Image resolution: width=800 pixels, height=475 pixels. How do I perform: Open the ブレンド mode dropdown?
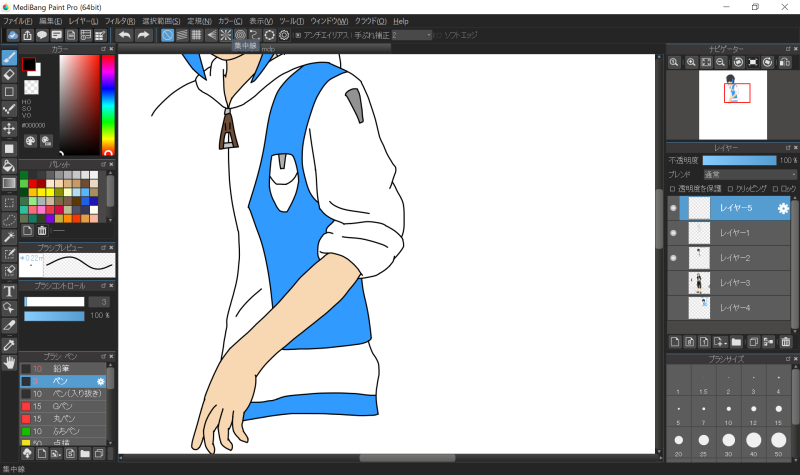[x=748, y=174]
